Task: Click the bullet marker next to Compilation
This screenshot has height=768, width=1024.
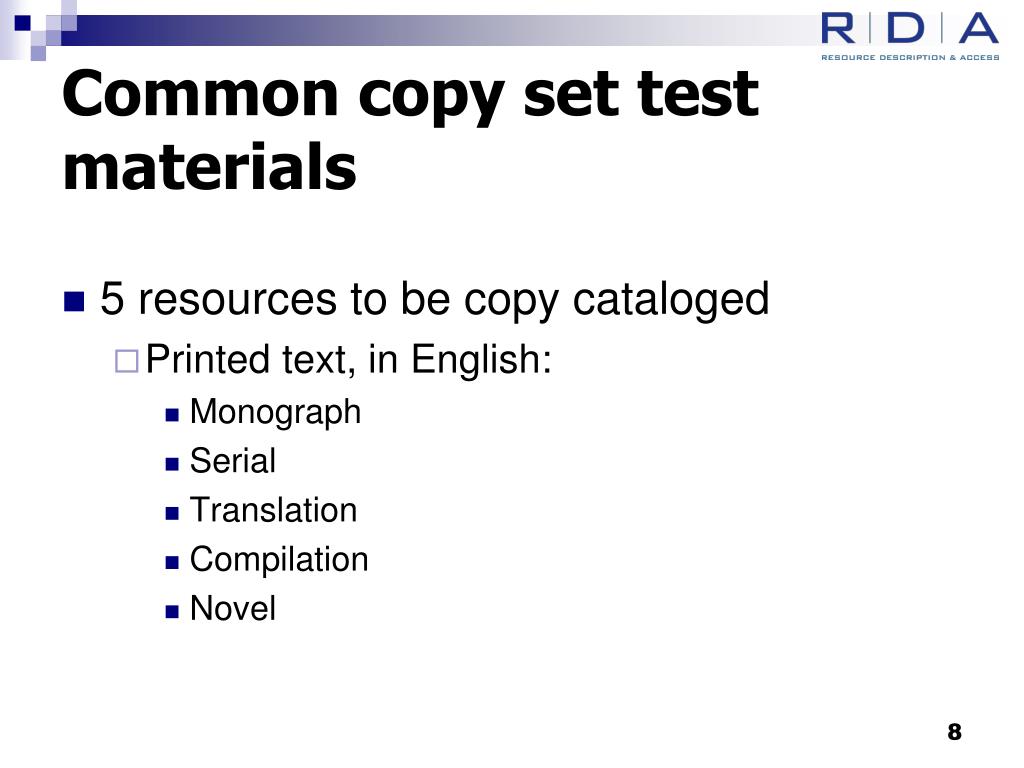Action: (172, 560)
